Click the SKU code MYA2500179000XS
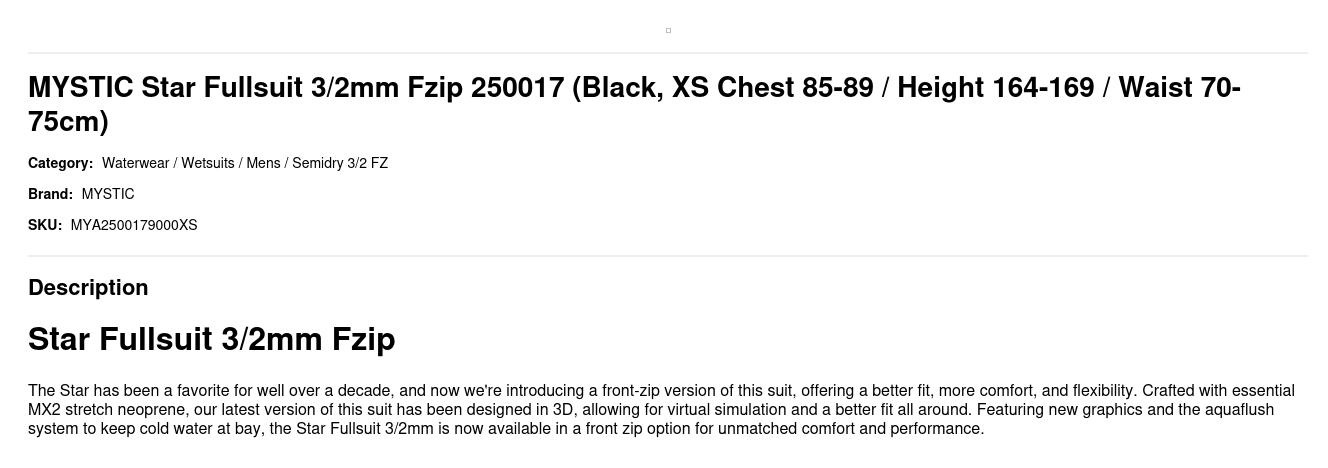Image resolution: width=1328 pixels, height=468 pixels. pos(134,225)
